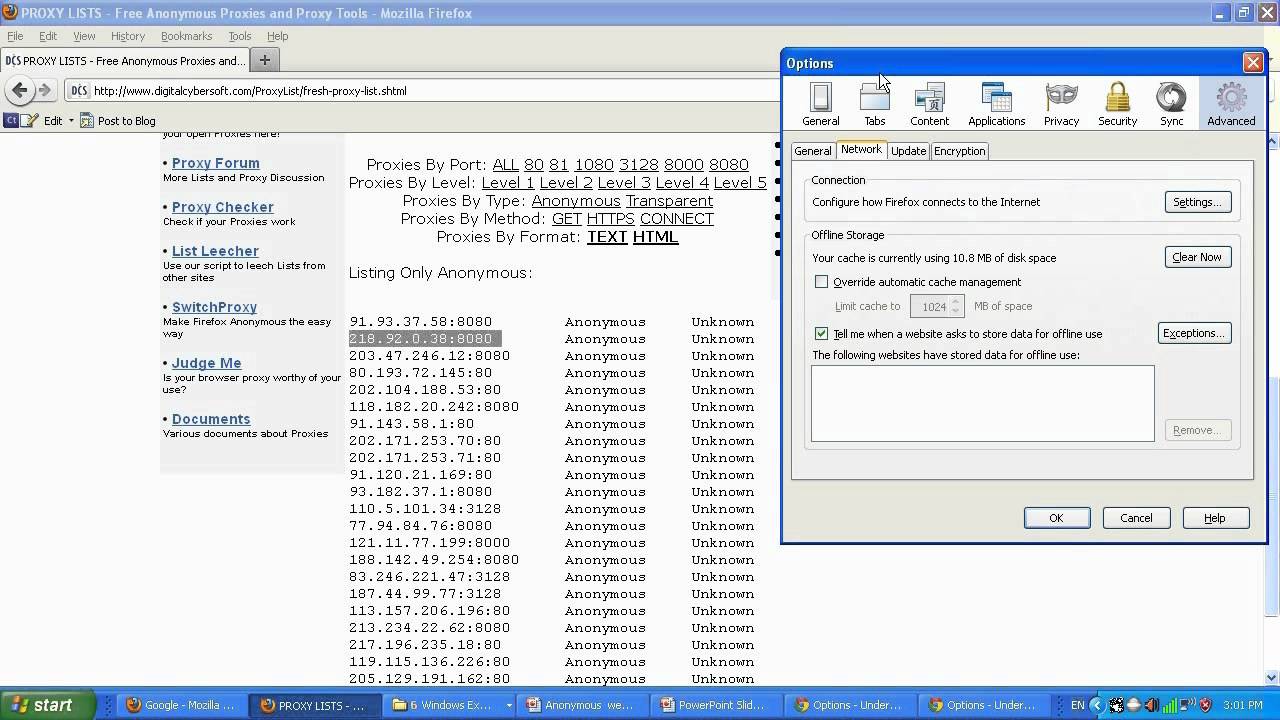
Task: Select the Network sub-tab
Action: point(861,149)
